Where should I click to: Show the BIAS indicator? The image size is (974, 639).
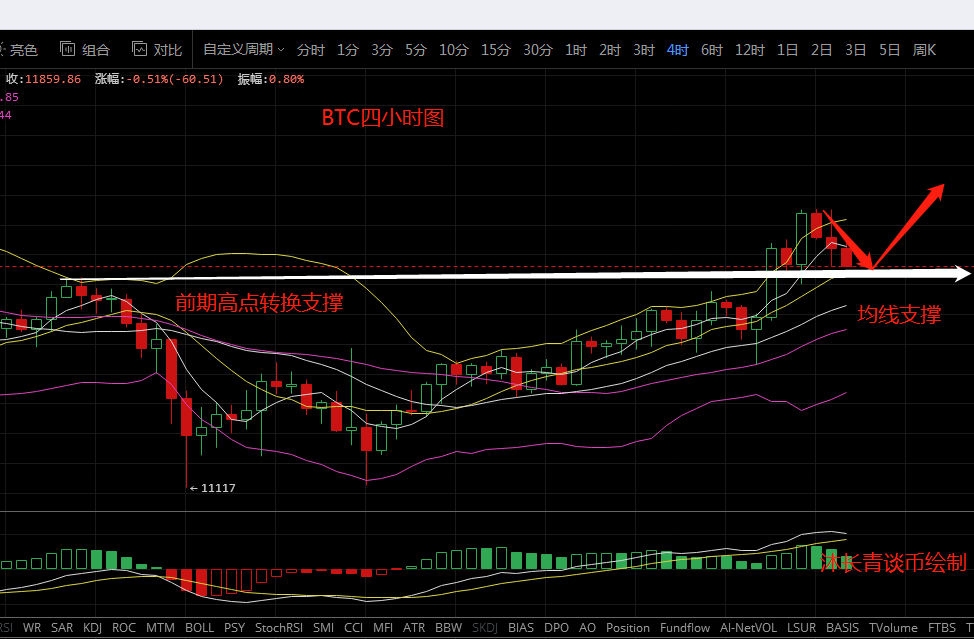521,628
